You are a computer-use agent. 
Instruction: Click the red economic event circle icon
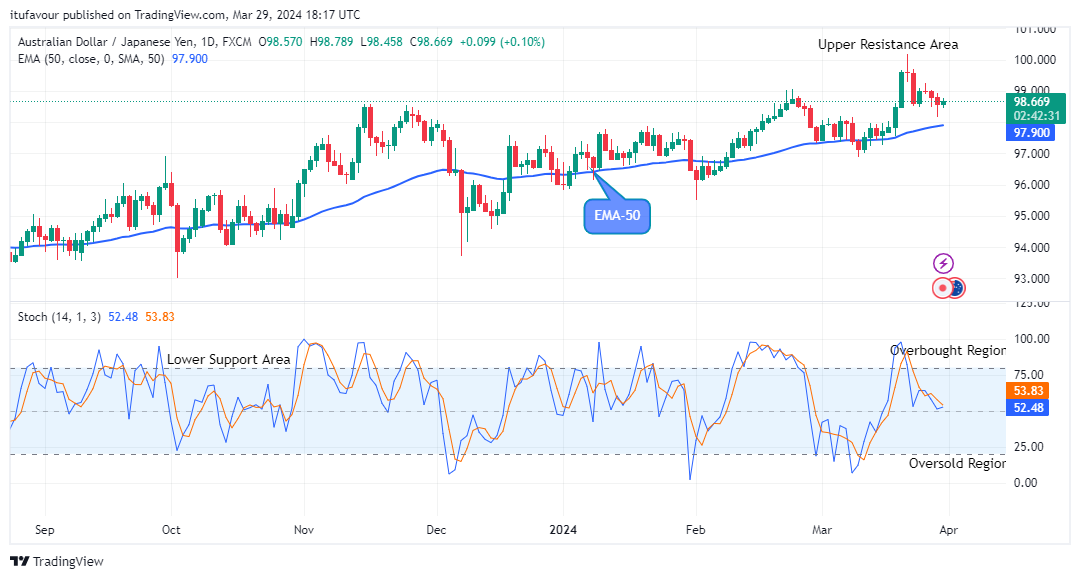[942, 288]
